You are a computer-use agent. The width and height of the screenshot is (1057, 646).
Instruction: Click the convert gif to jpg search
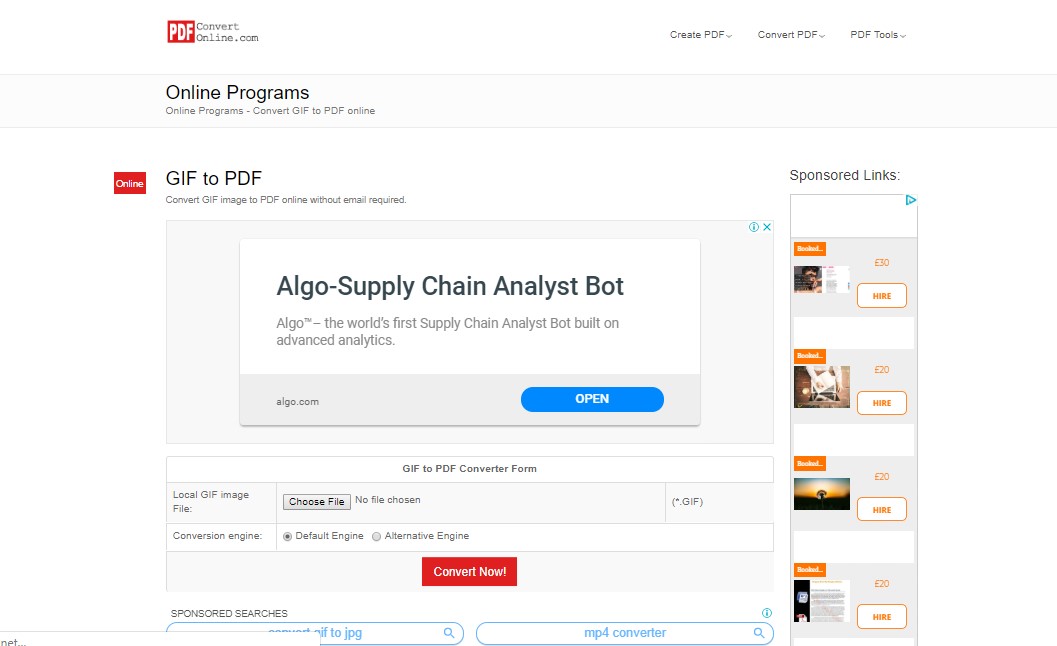click(315, 633)
